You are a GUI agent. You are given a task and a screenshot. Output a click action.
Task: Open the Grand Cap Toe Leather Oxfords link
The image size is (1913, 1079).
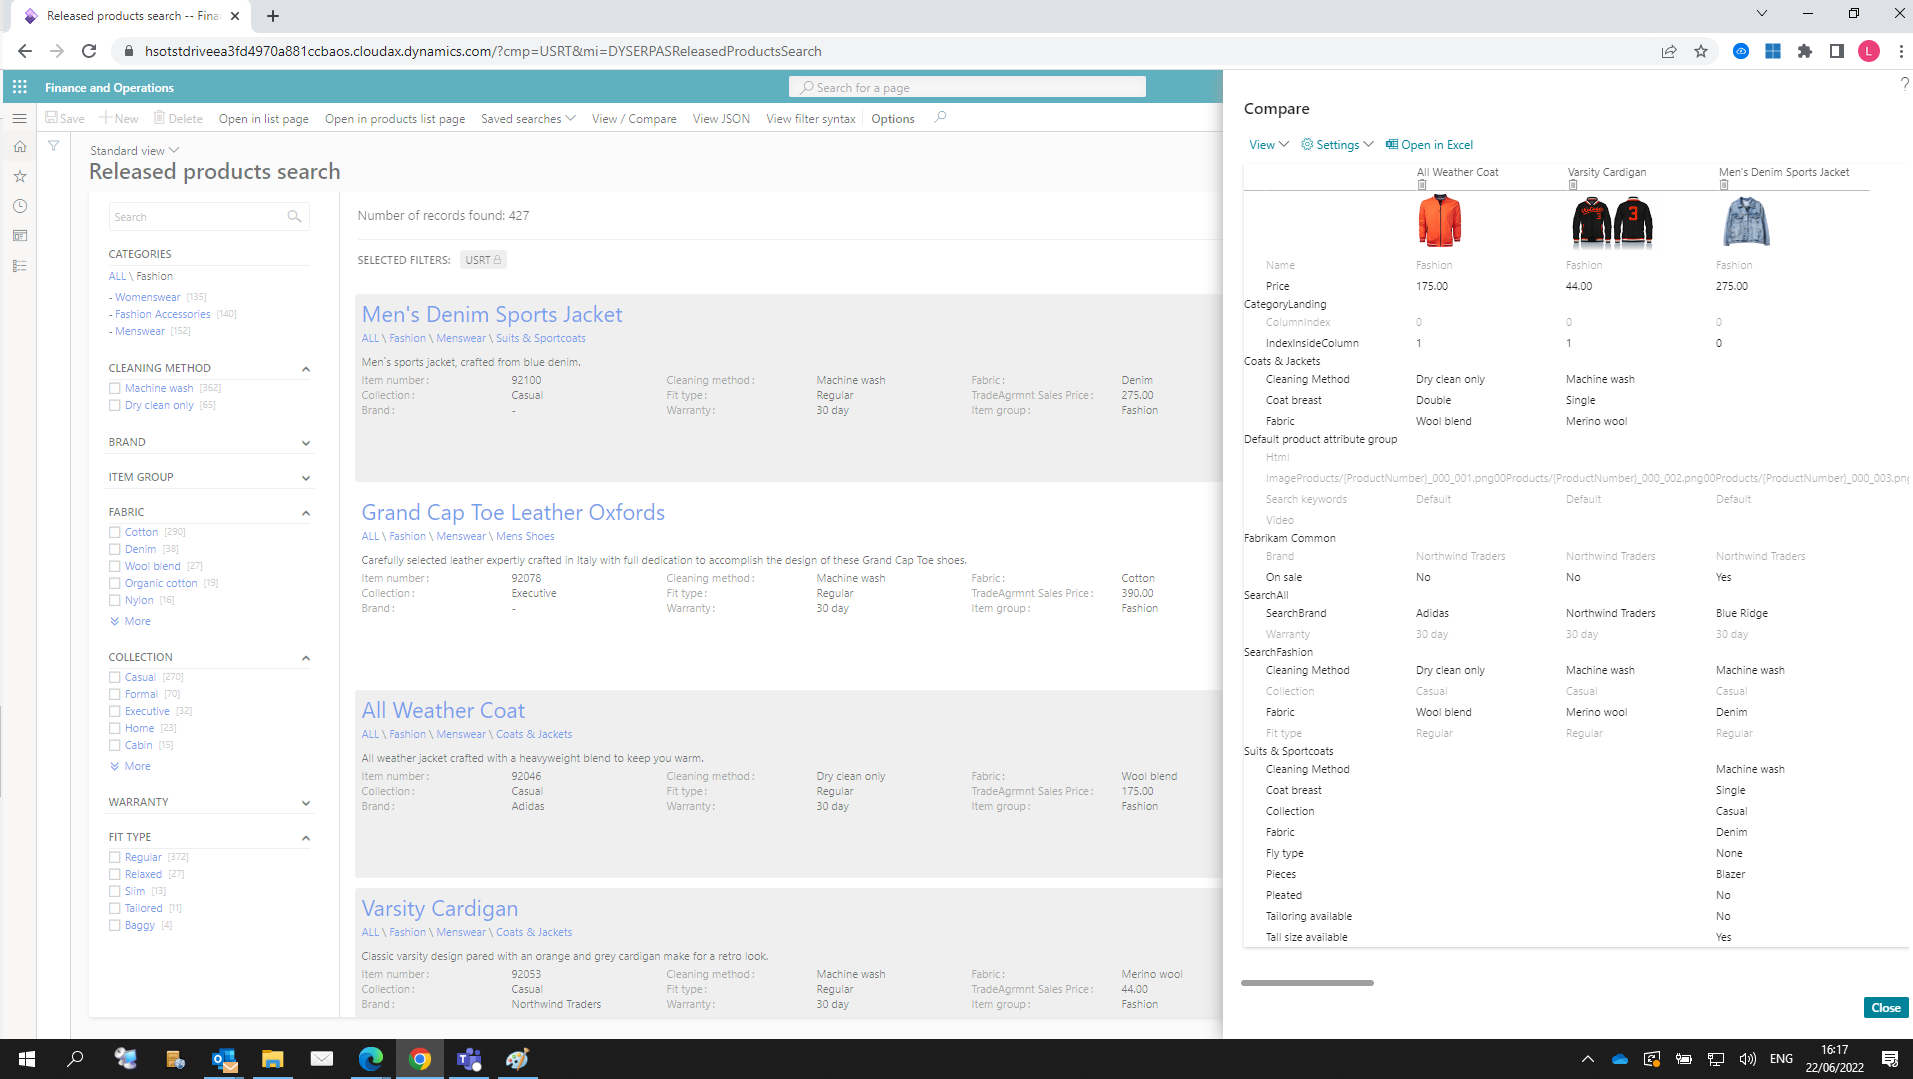[x=513, y=513]
